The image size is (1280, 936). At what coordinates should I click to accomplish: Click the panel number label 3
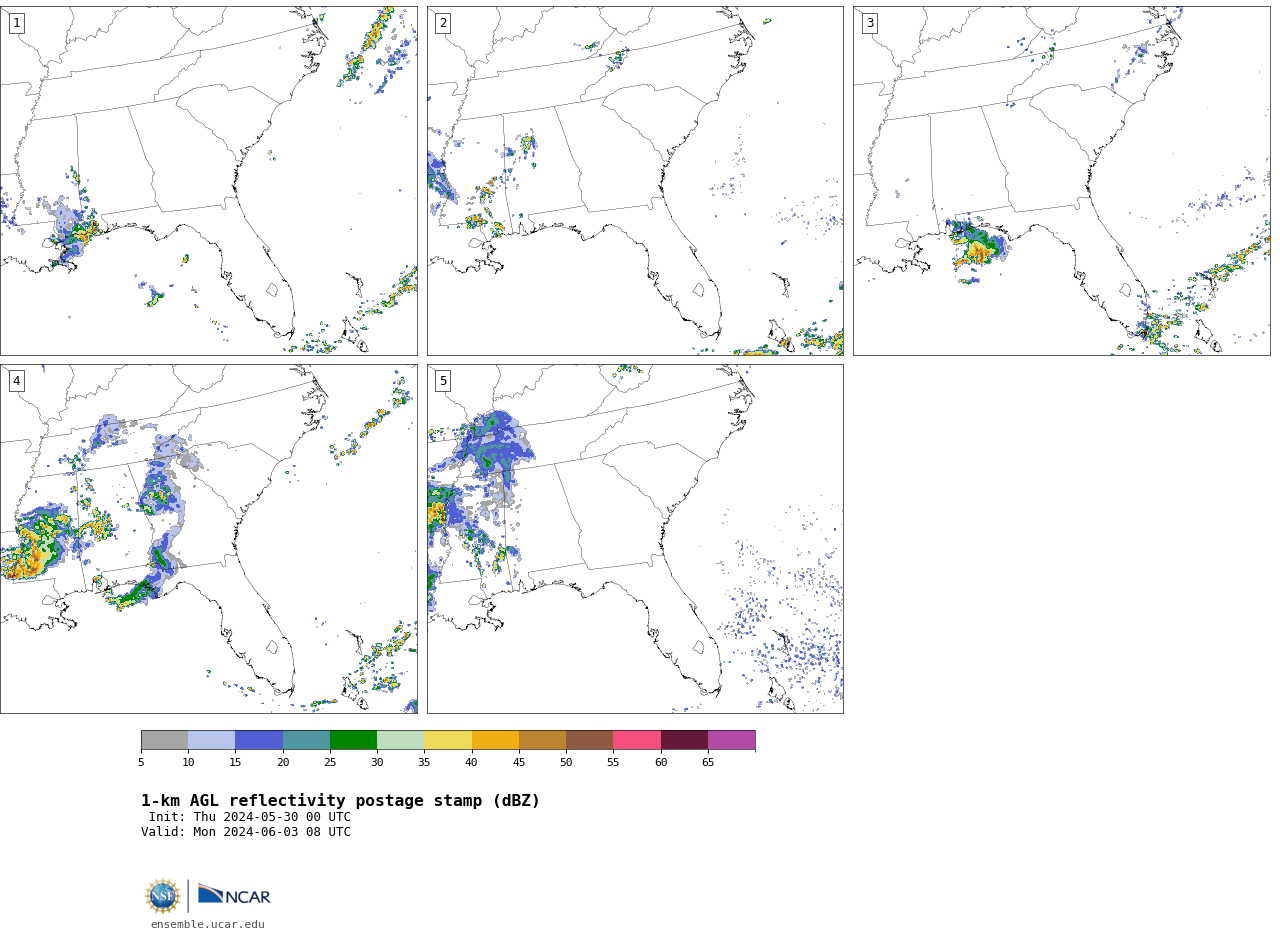[x=869, y=23]
